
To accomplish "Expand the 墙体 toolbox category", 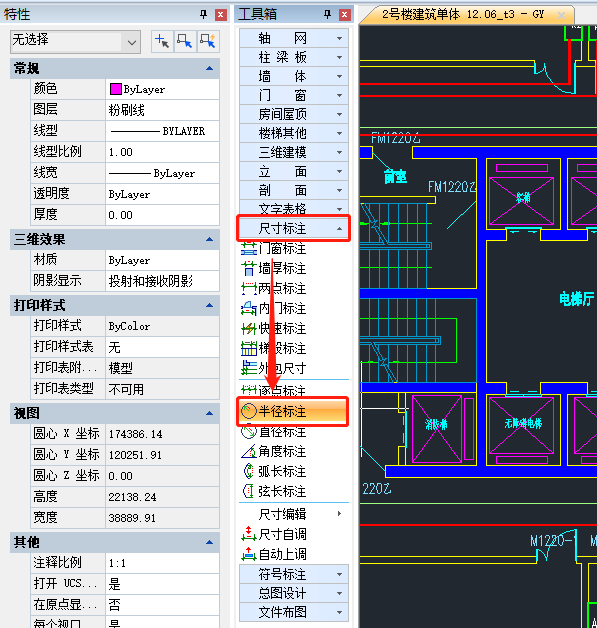I will [x=294, y=76].
